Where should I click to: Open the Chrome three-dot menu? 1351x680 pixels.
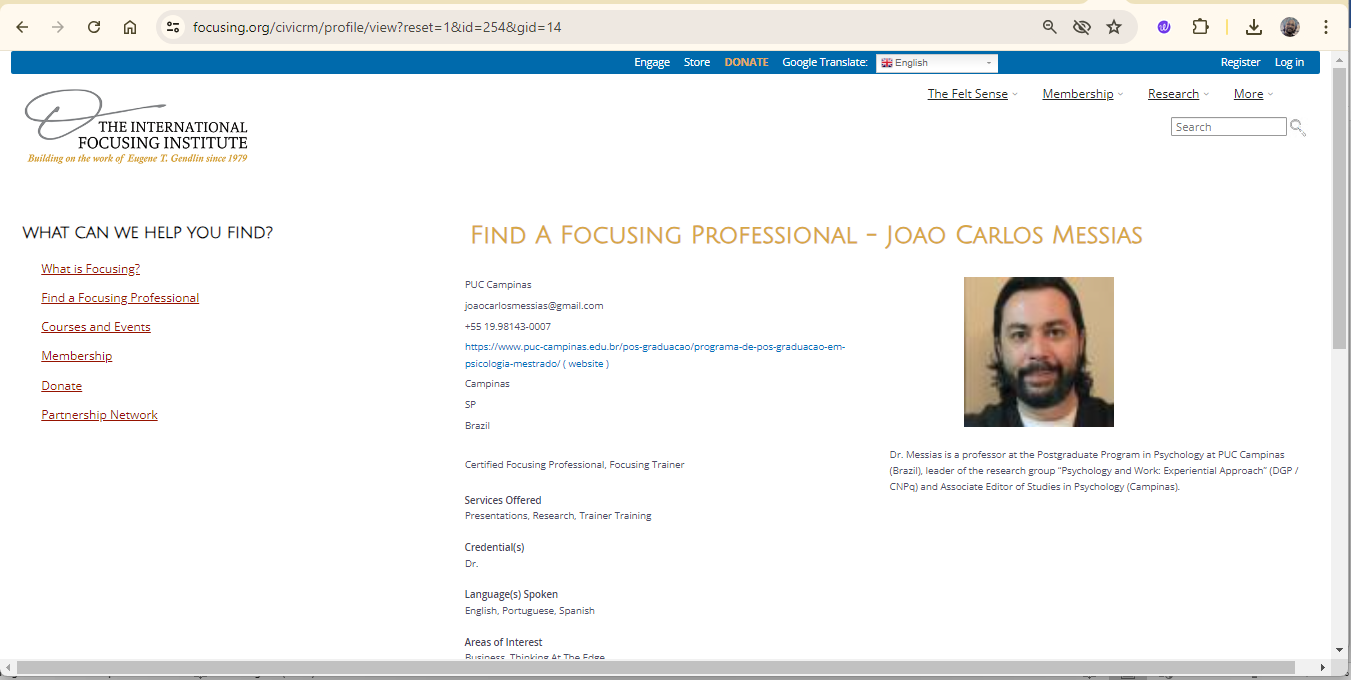click(1326, 27)
